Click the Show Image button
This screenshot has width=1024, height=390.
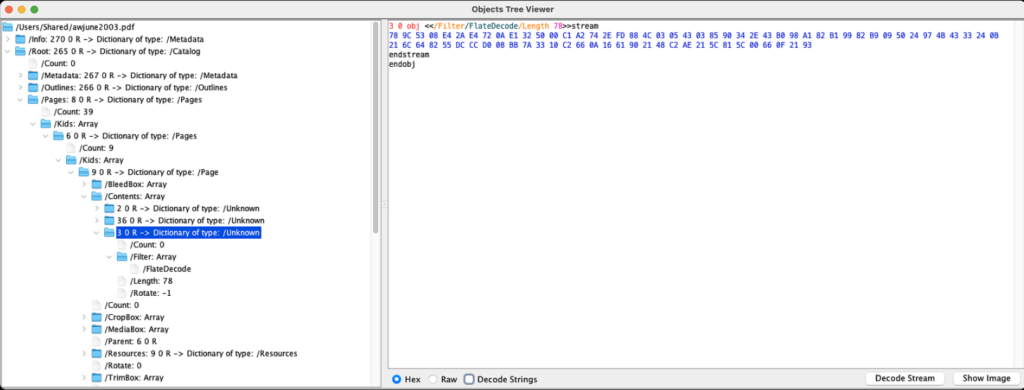[x=985, y=378]
